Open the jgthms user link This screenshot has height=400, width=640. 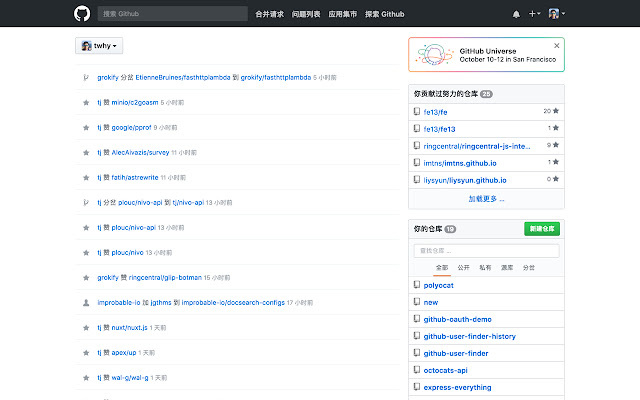[x=161, y=303]
